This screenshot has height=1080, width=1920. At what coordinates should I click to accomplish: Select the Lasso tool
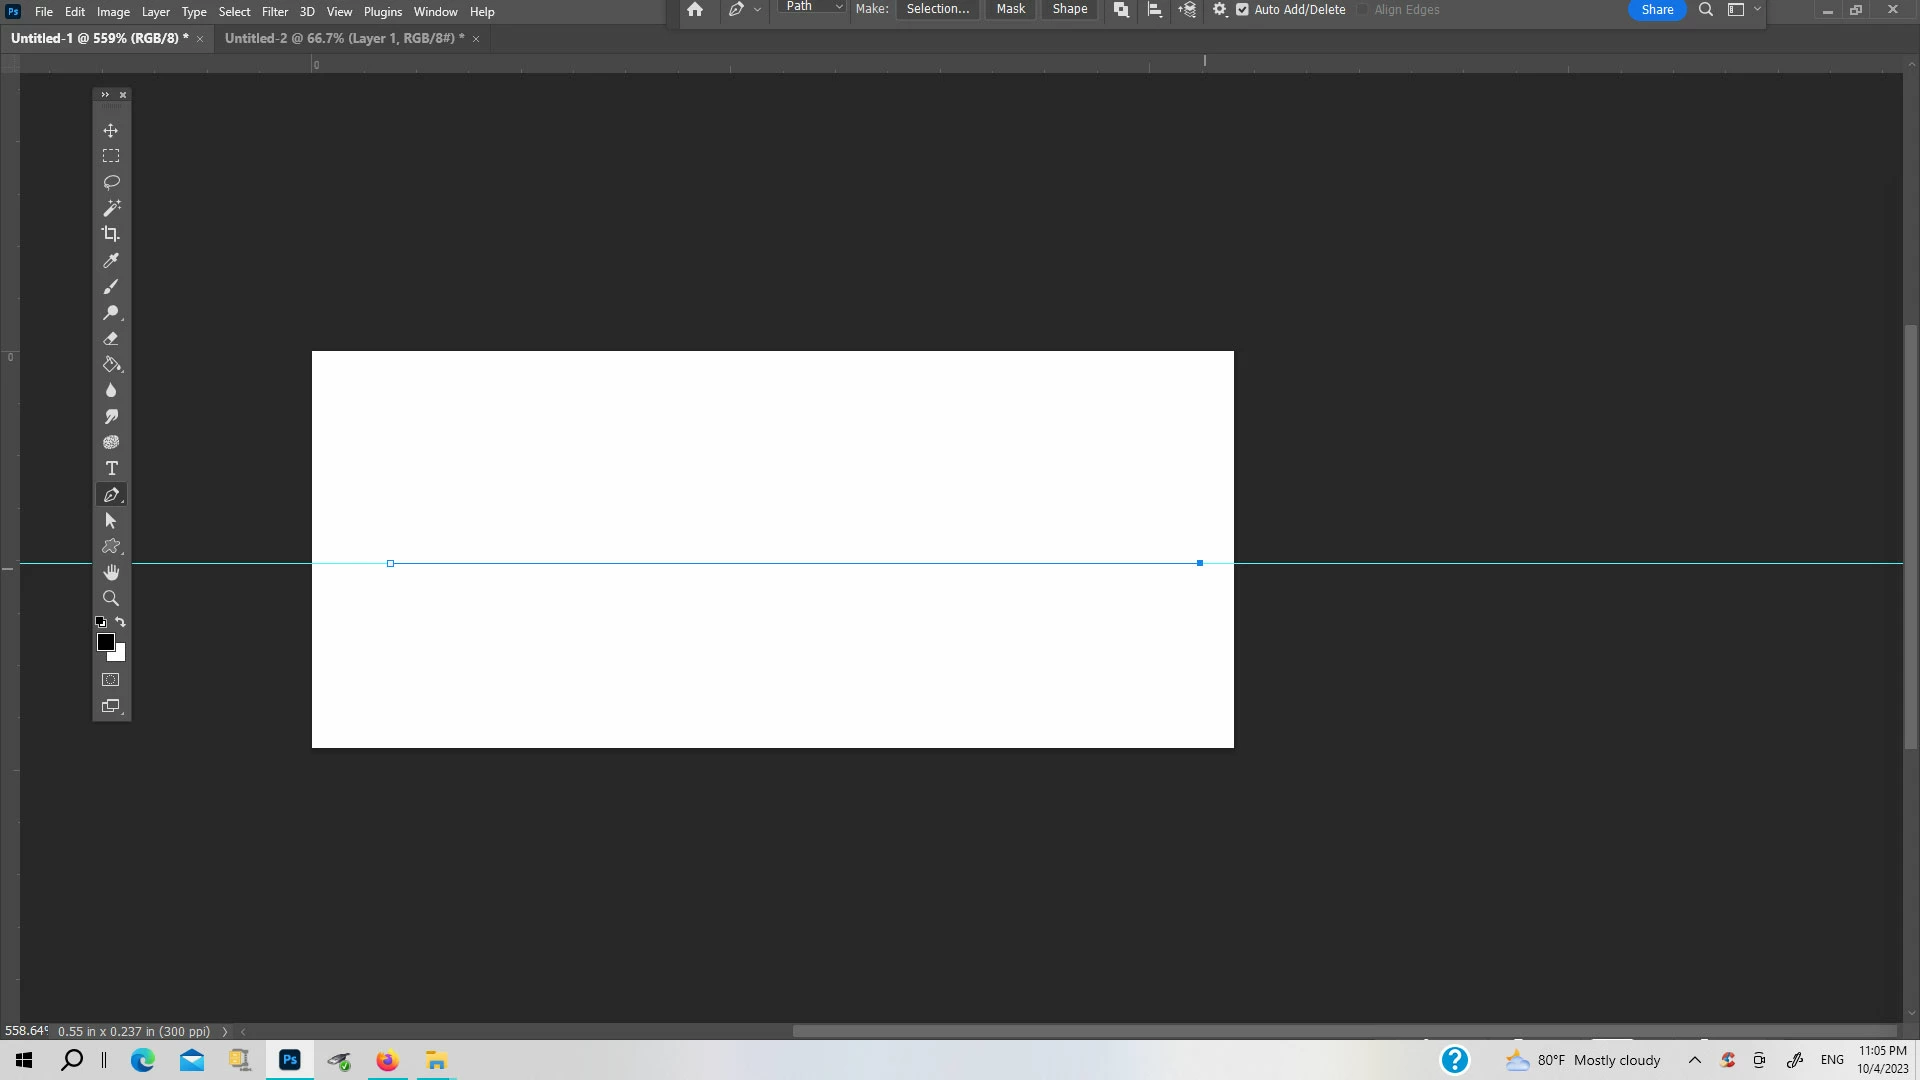[x=111, y=182]
